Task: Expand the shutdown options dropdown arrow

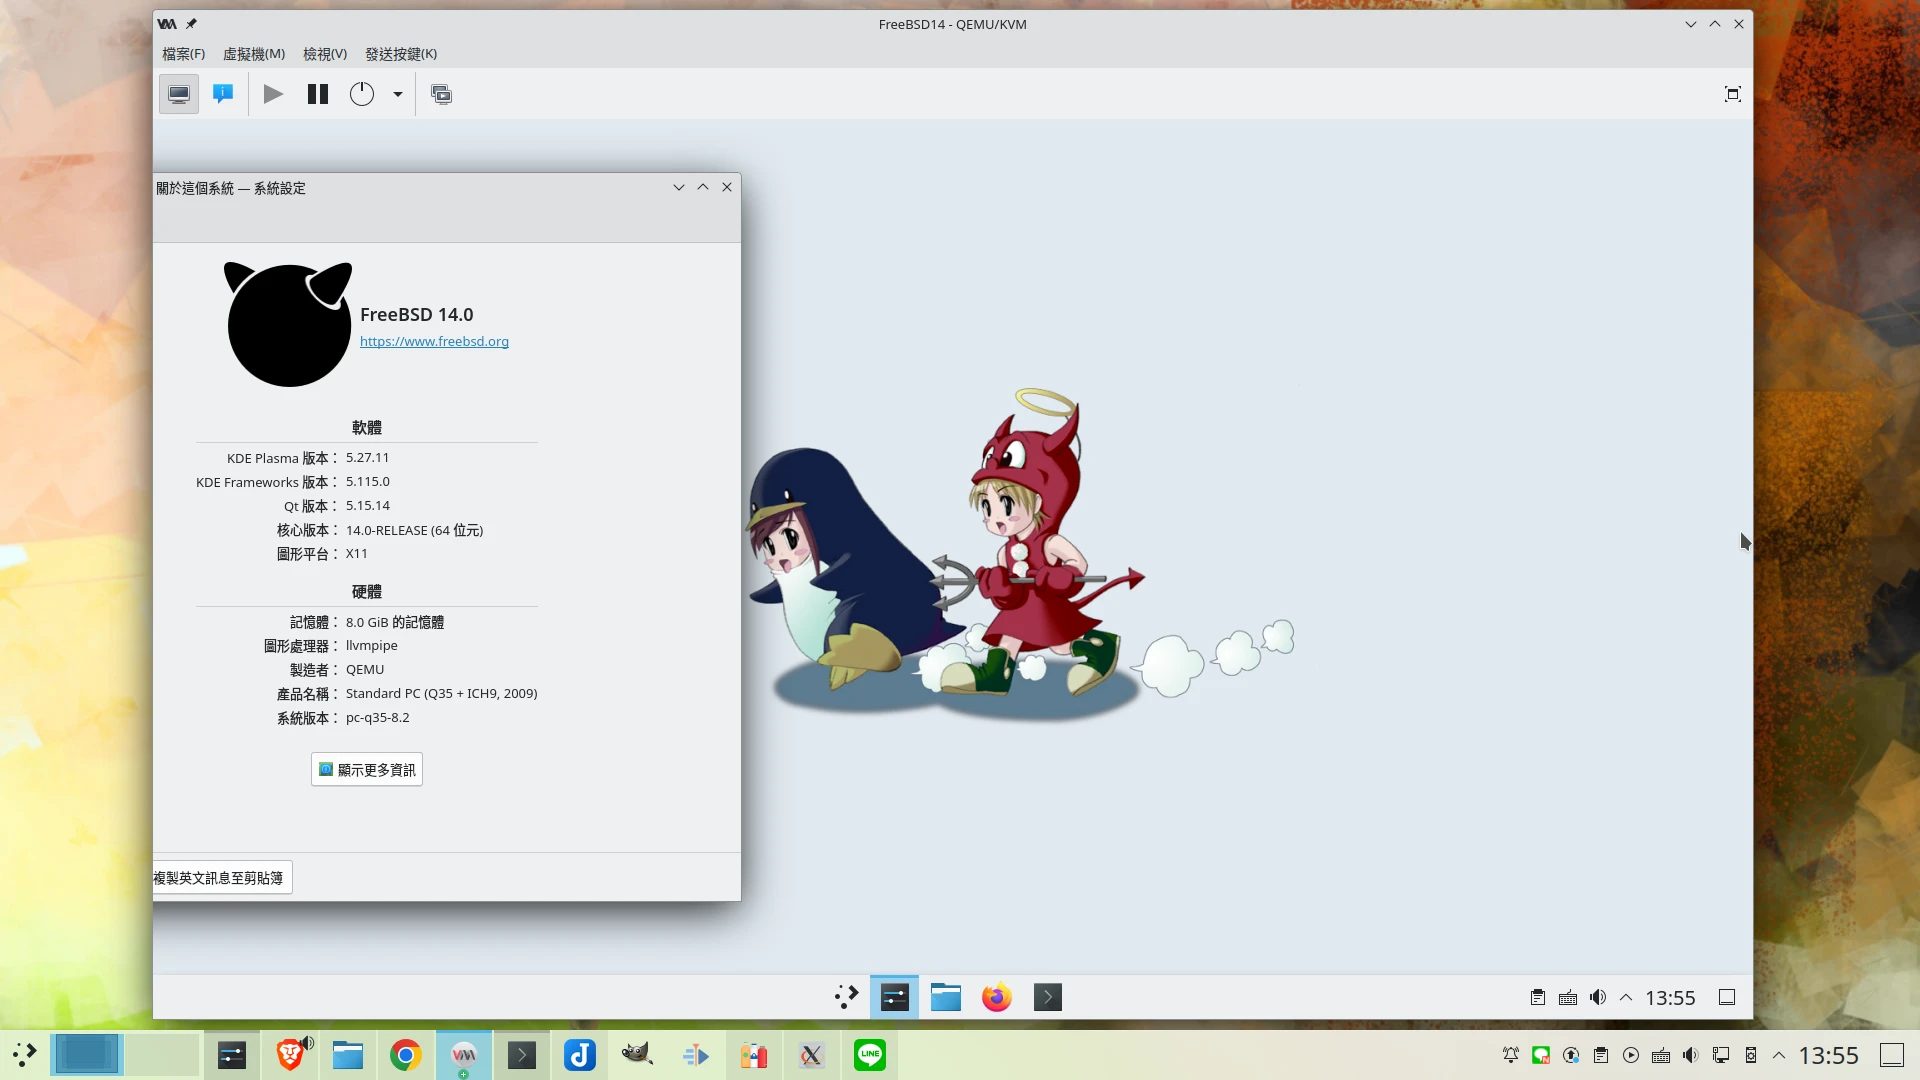Action: point(398,94)
